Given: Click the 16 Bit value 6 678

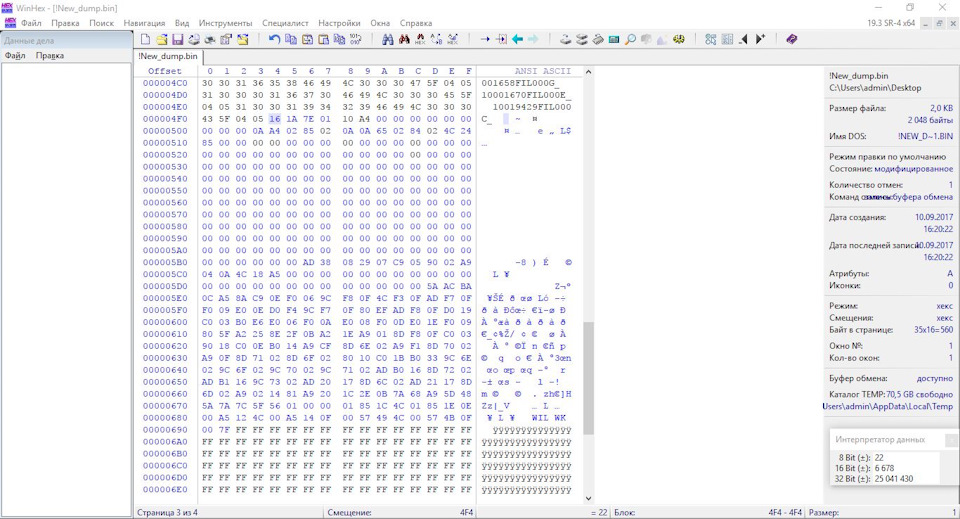Looking at the screenshot, I should click(x=885, y=468).
